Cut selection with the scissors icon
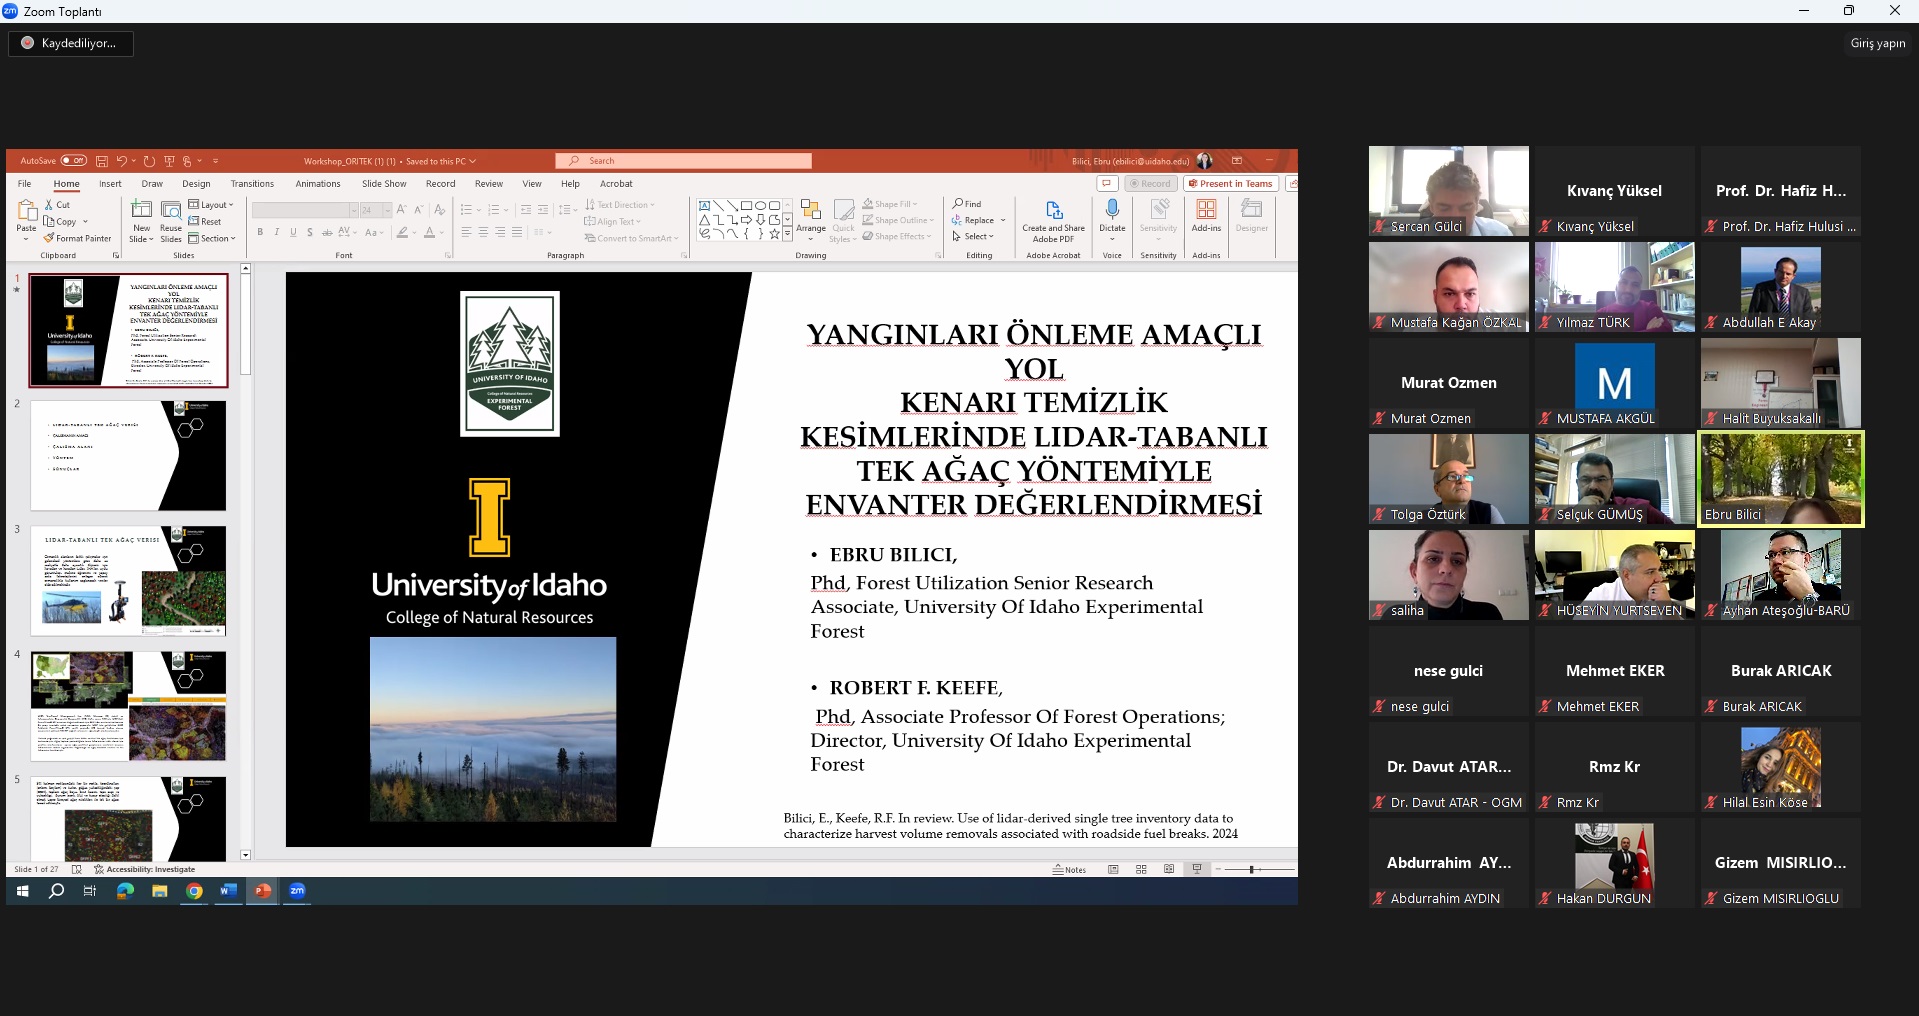This screenshot has height=1016, width=1919. tap(50, 204)
